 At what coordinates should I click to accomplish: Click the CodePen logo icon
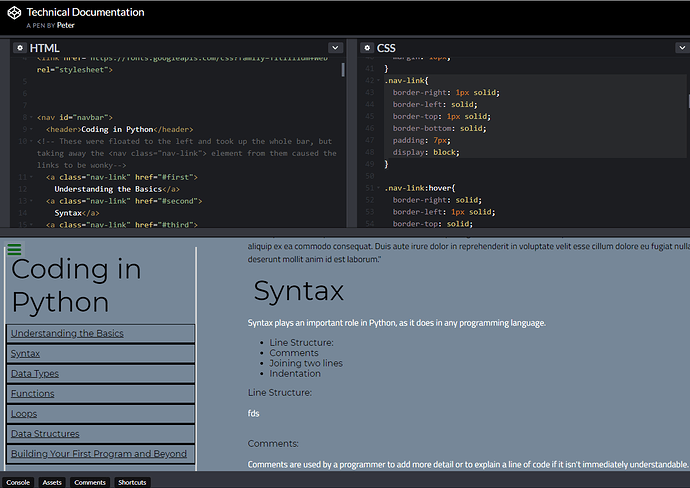(x=14, y=13)
